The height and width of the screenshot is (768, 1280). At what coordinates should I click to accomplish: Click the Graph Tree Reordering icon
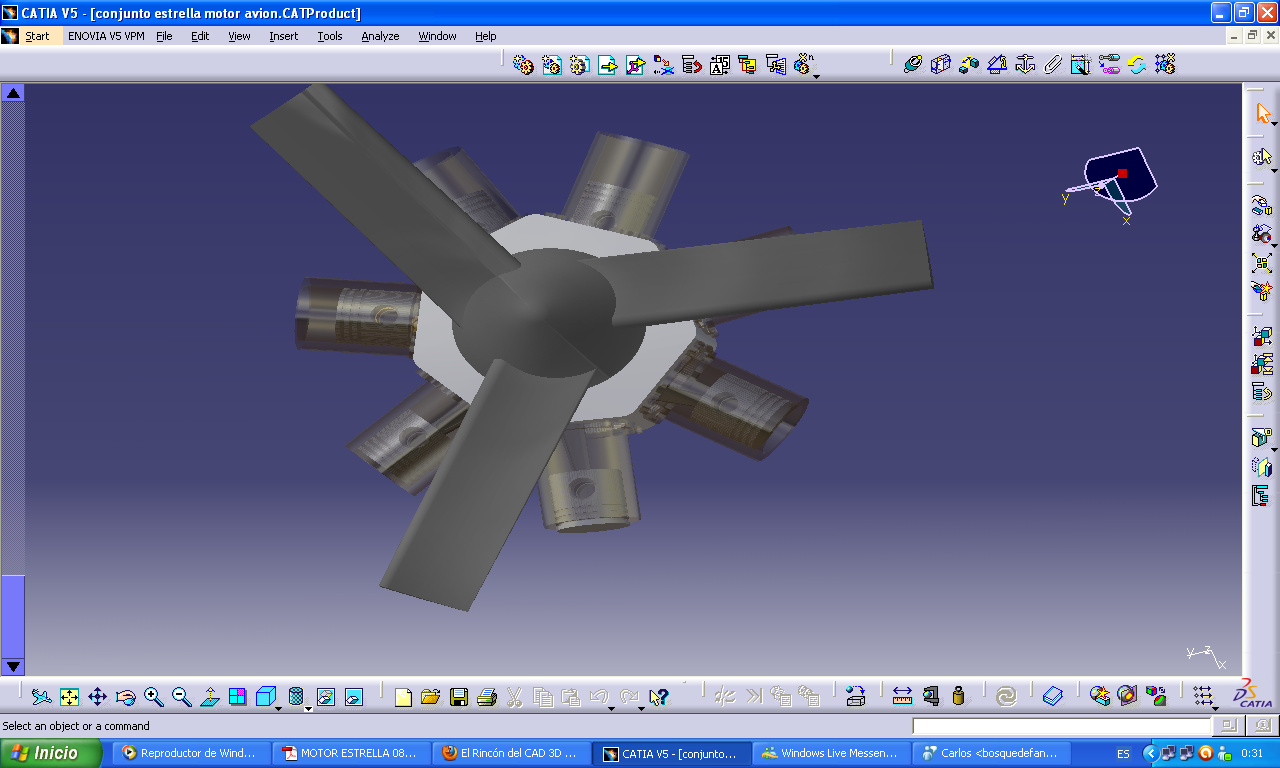[x=691, y=65]
